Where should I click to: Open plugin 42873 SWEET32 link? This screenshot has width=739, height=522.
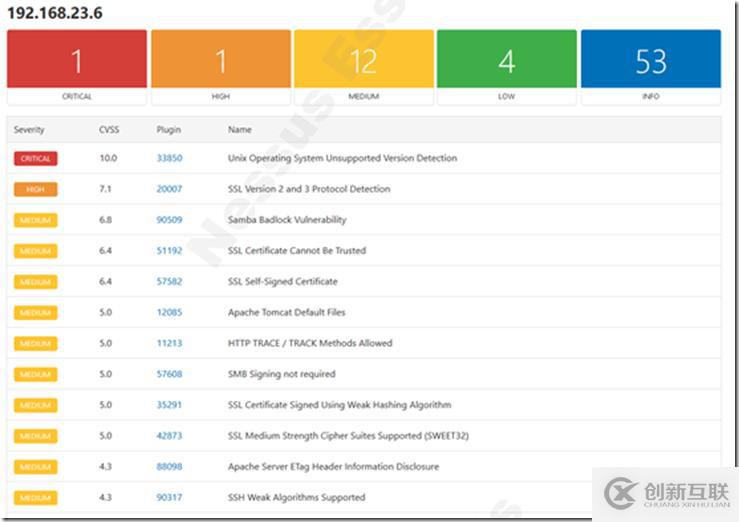click(x=169, y=436)
